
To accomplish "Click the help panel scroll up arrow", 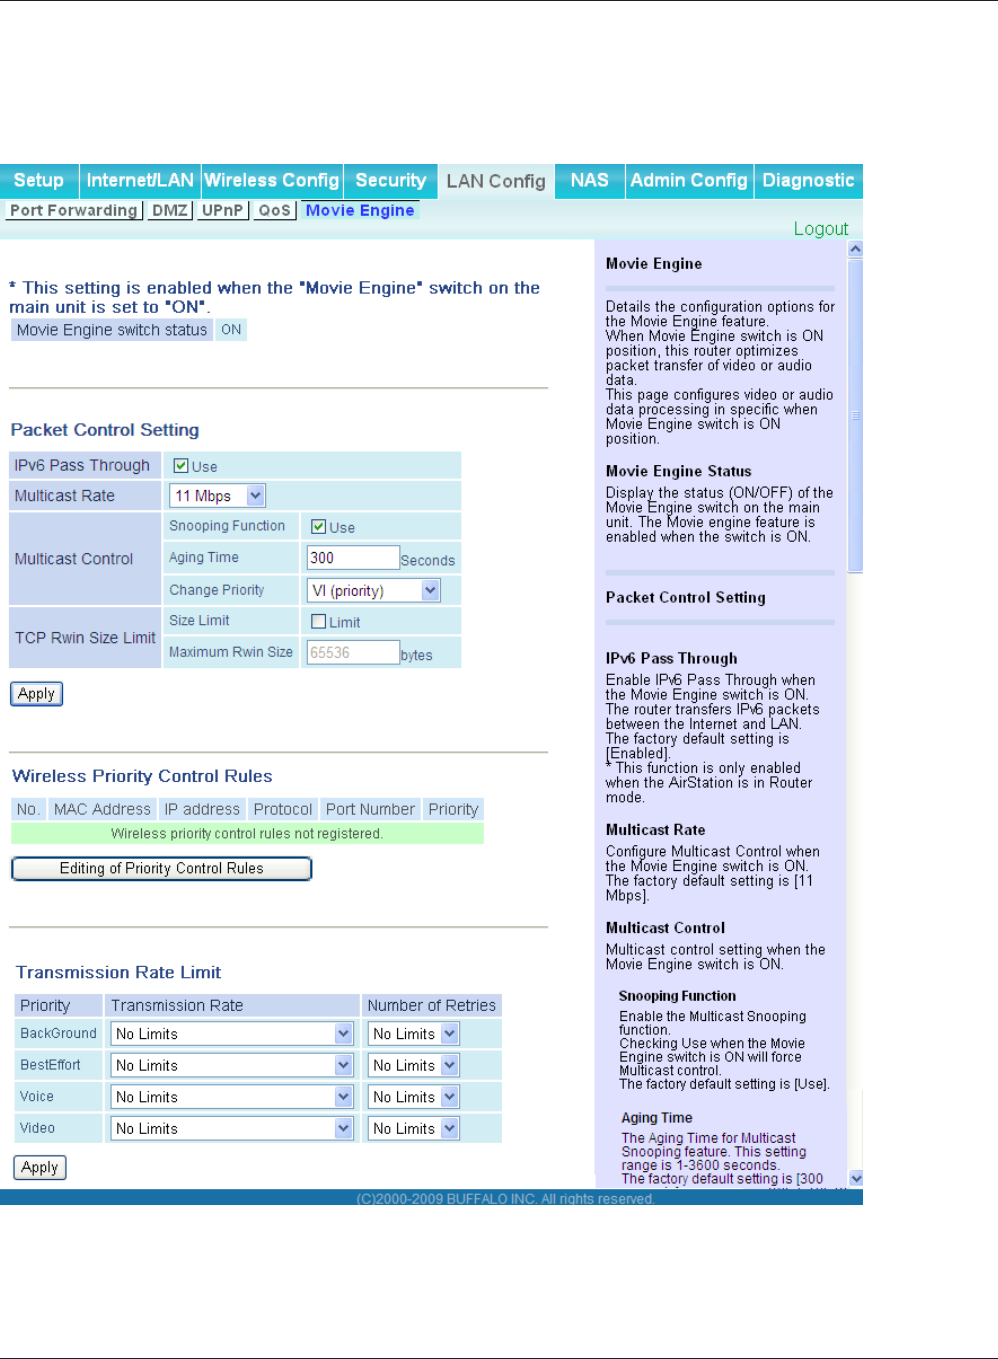I will (855, 249).
